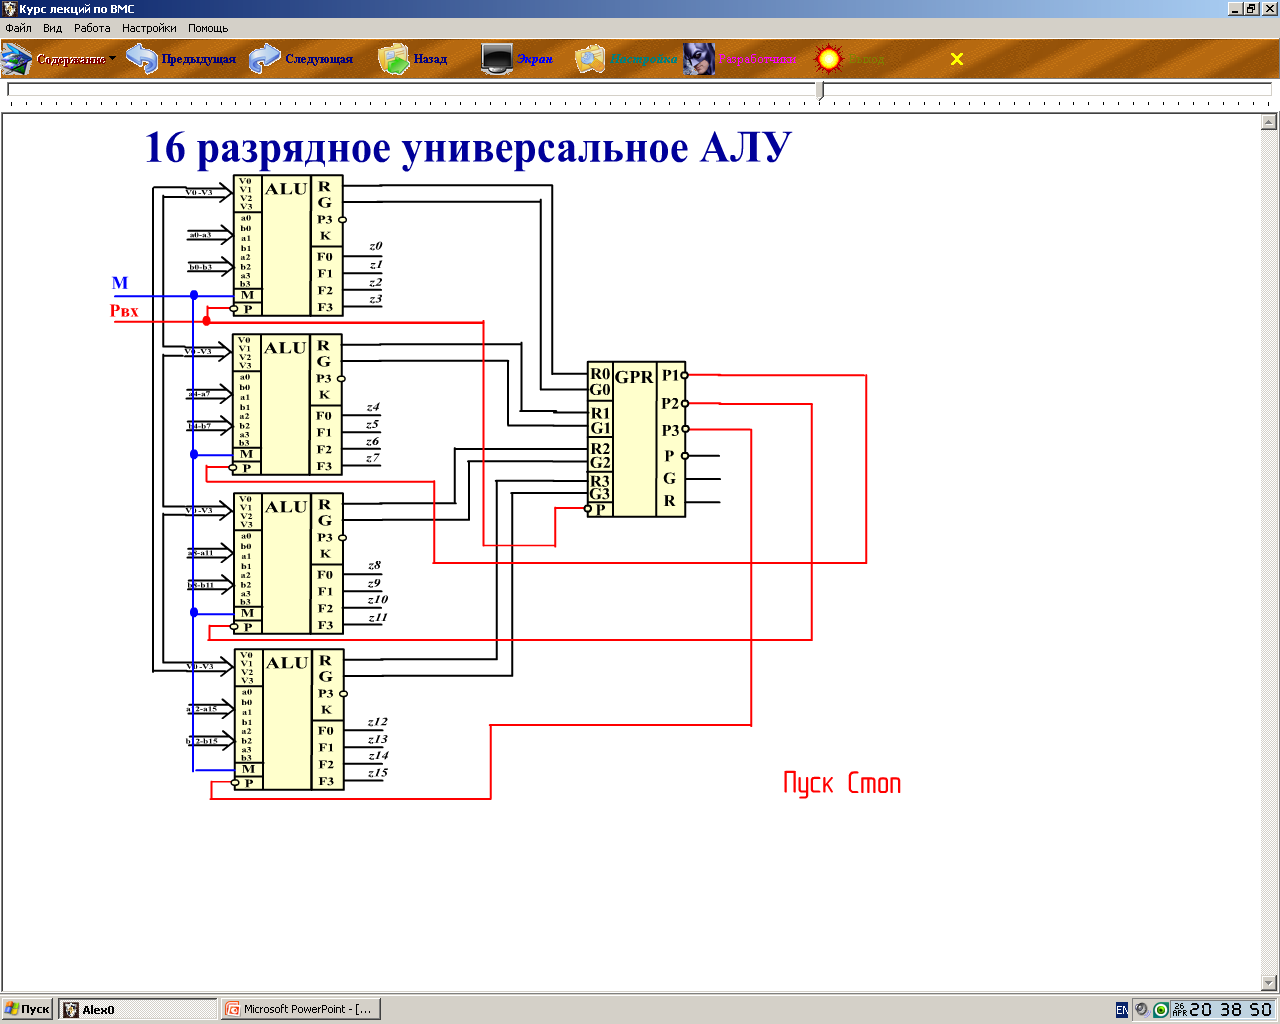
Task: Go to the Предыдущая (previous) lecture page
Action: [182, 59]
